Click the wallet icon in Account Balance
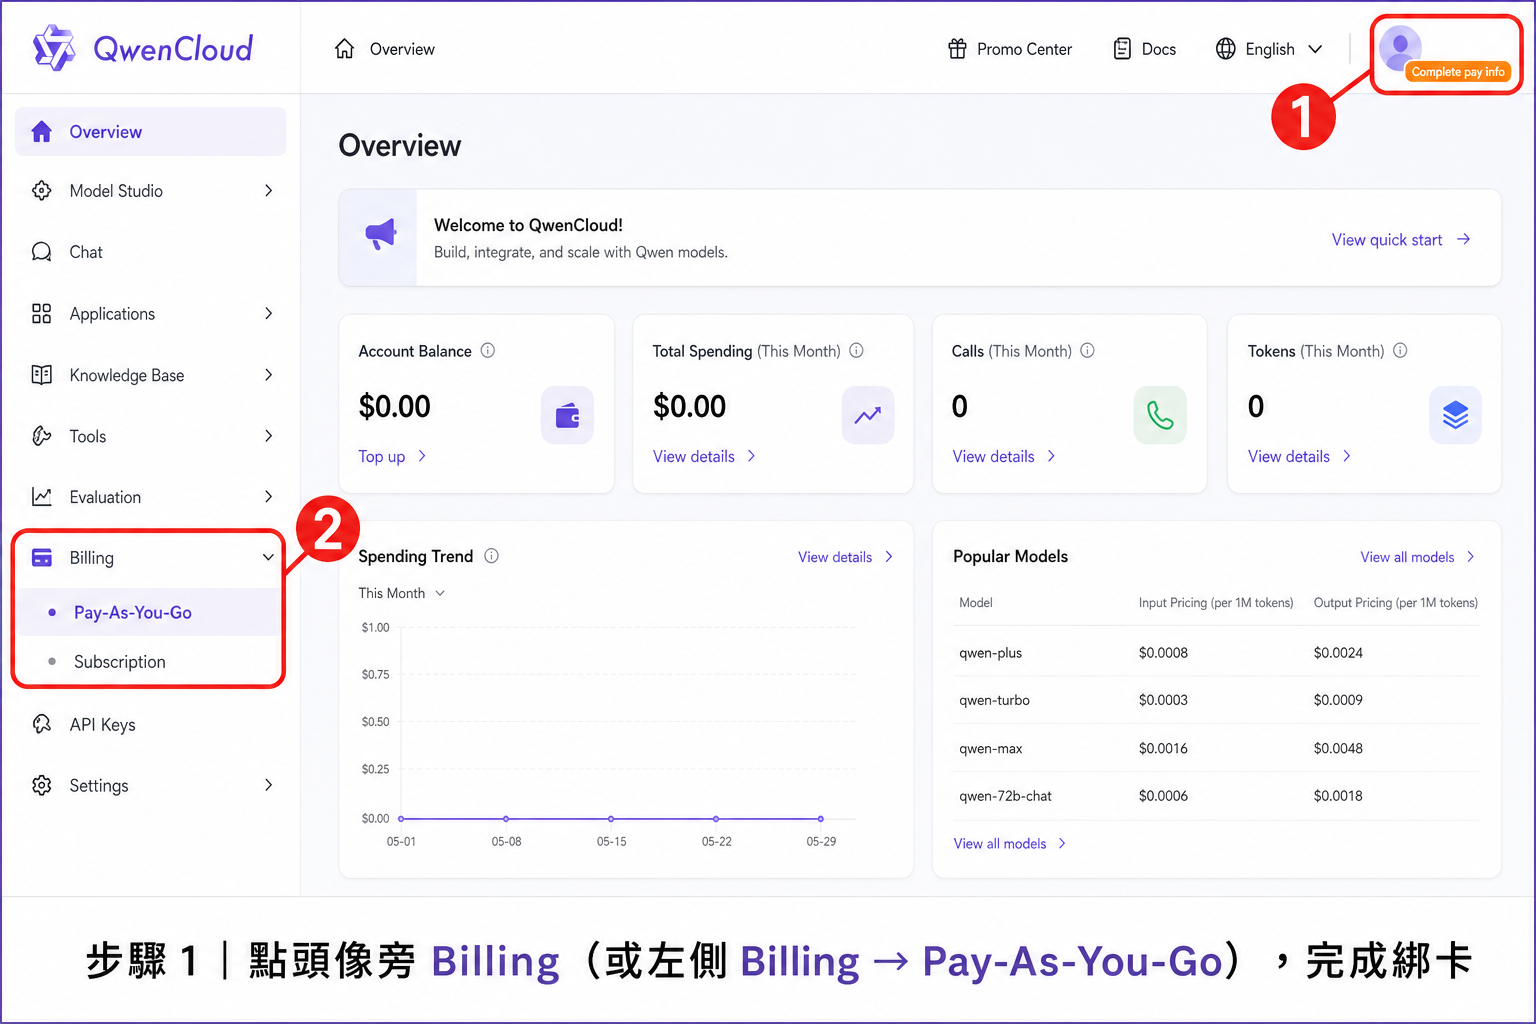 567,415
